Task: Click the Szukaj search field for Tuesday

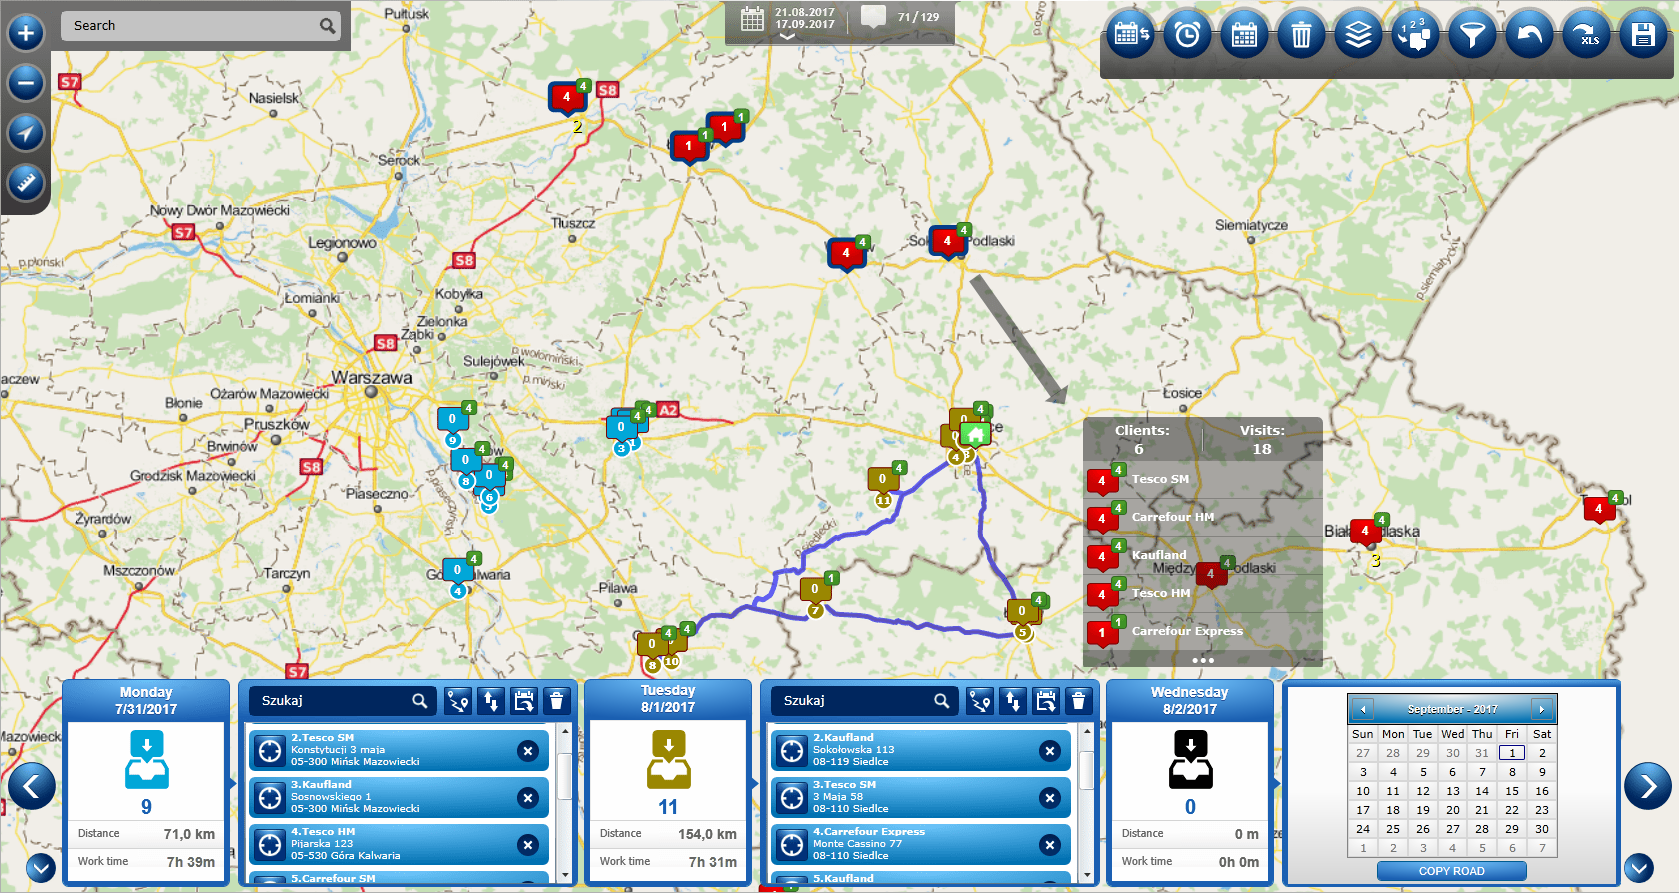Action: click(x=850, y=701)
